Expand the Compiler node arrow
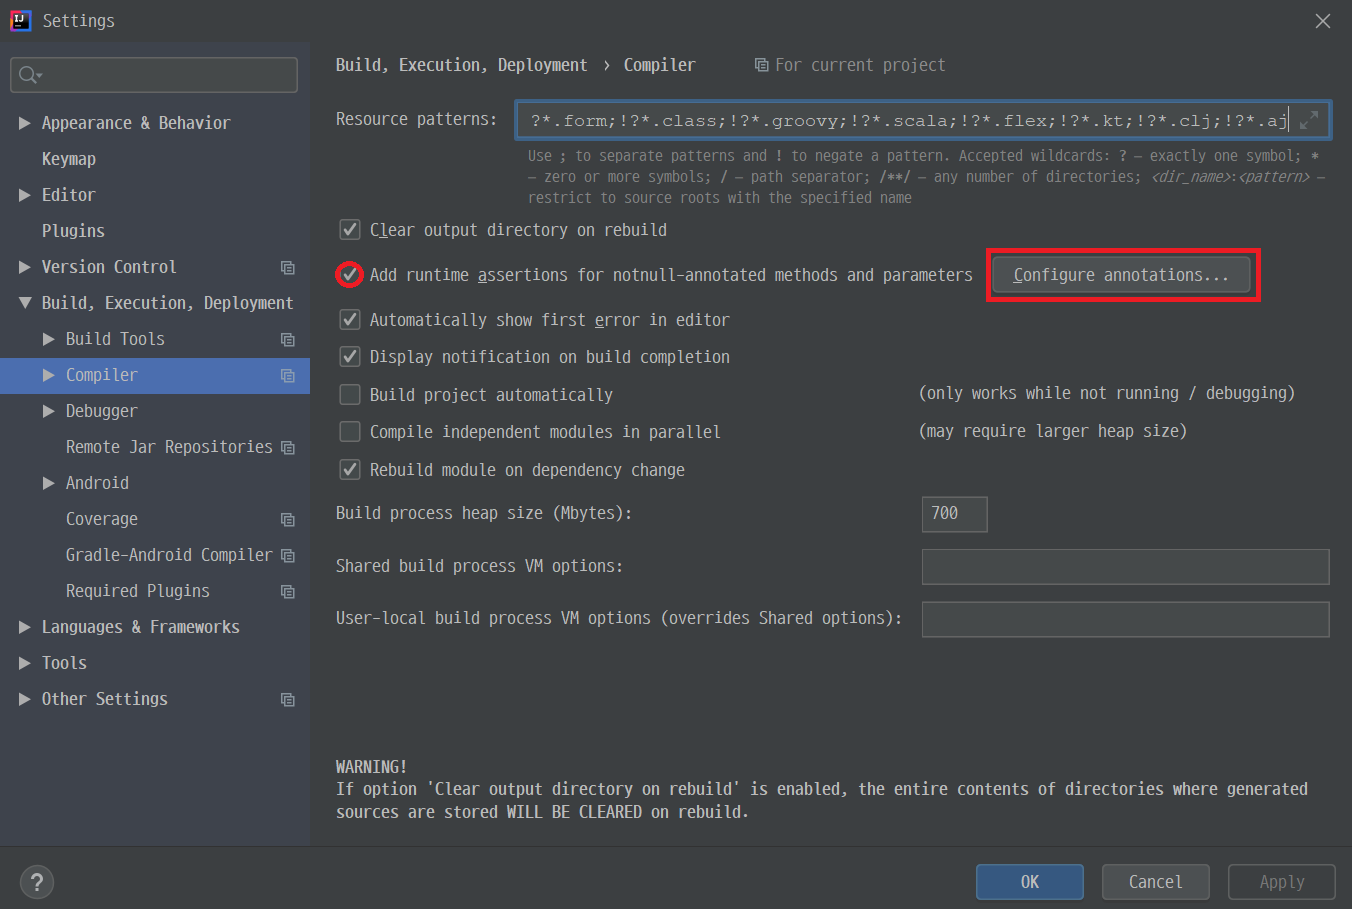The width and height of the screenshot is (1352, 909). [49, 375]
